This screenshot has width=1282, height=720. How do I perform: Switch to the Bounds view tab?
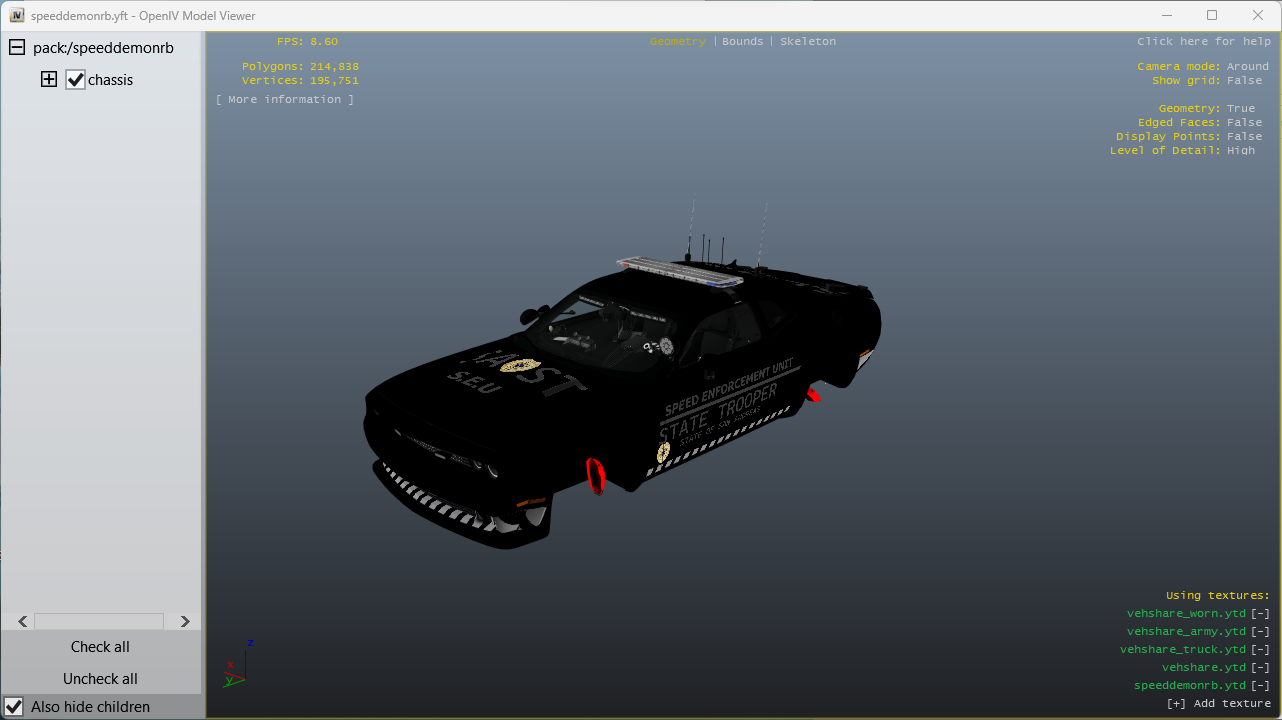742,42
